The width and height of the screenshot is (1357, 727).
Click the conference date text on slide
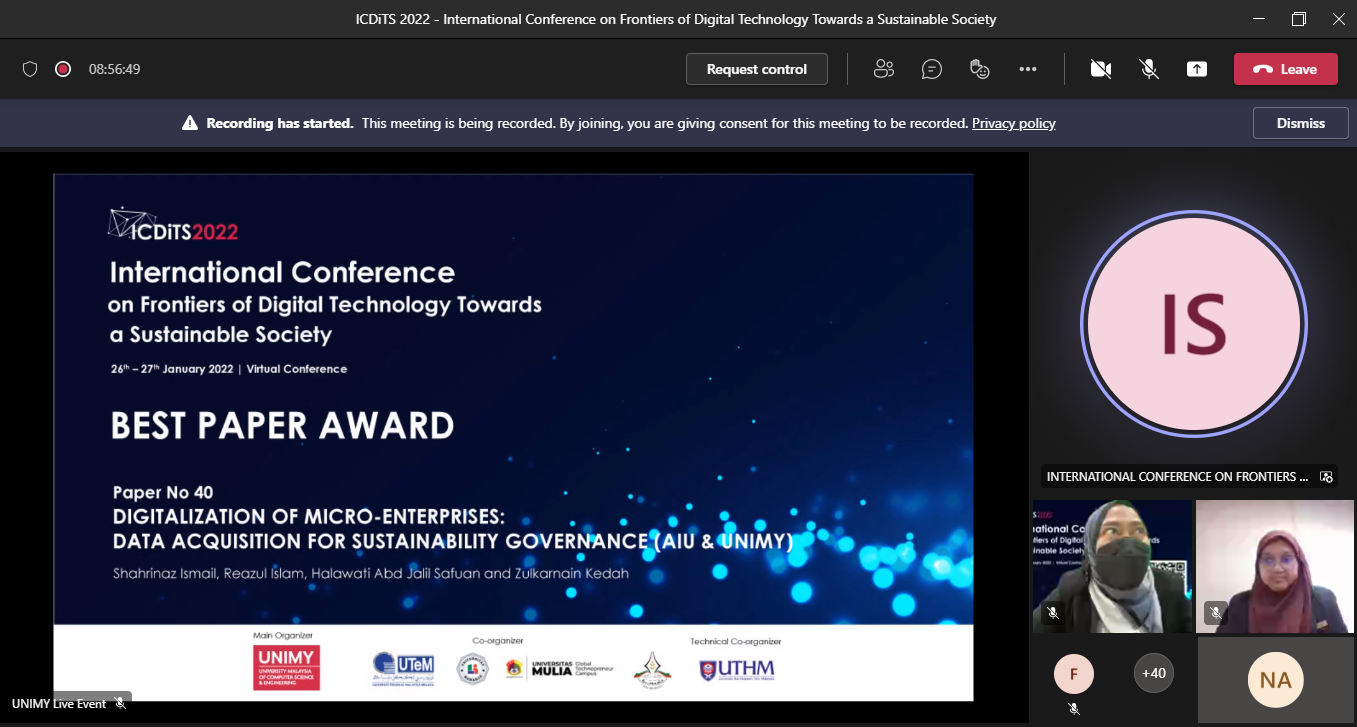229,369
